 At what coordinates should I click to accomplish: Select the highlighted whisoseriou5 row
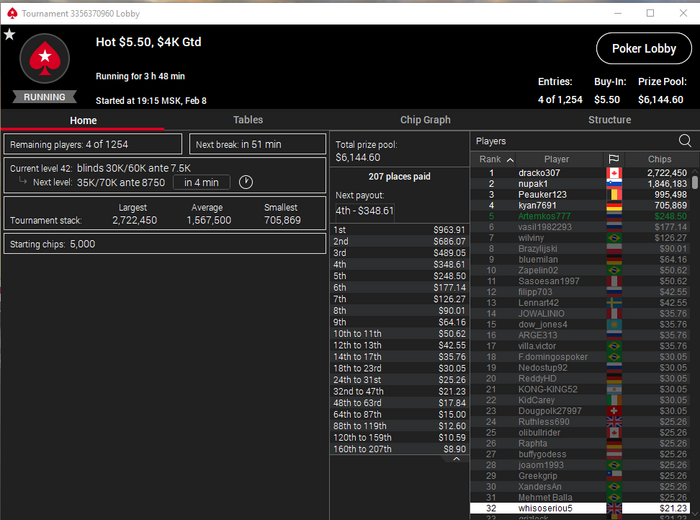coord(579,508)
